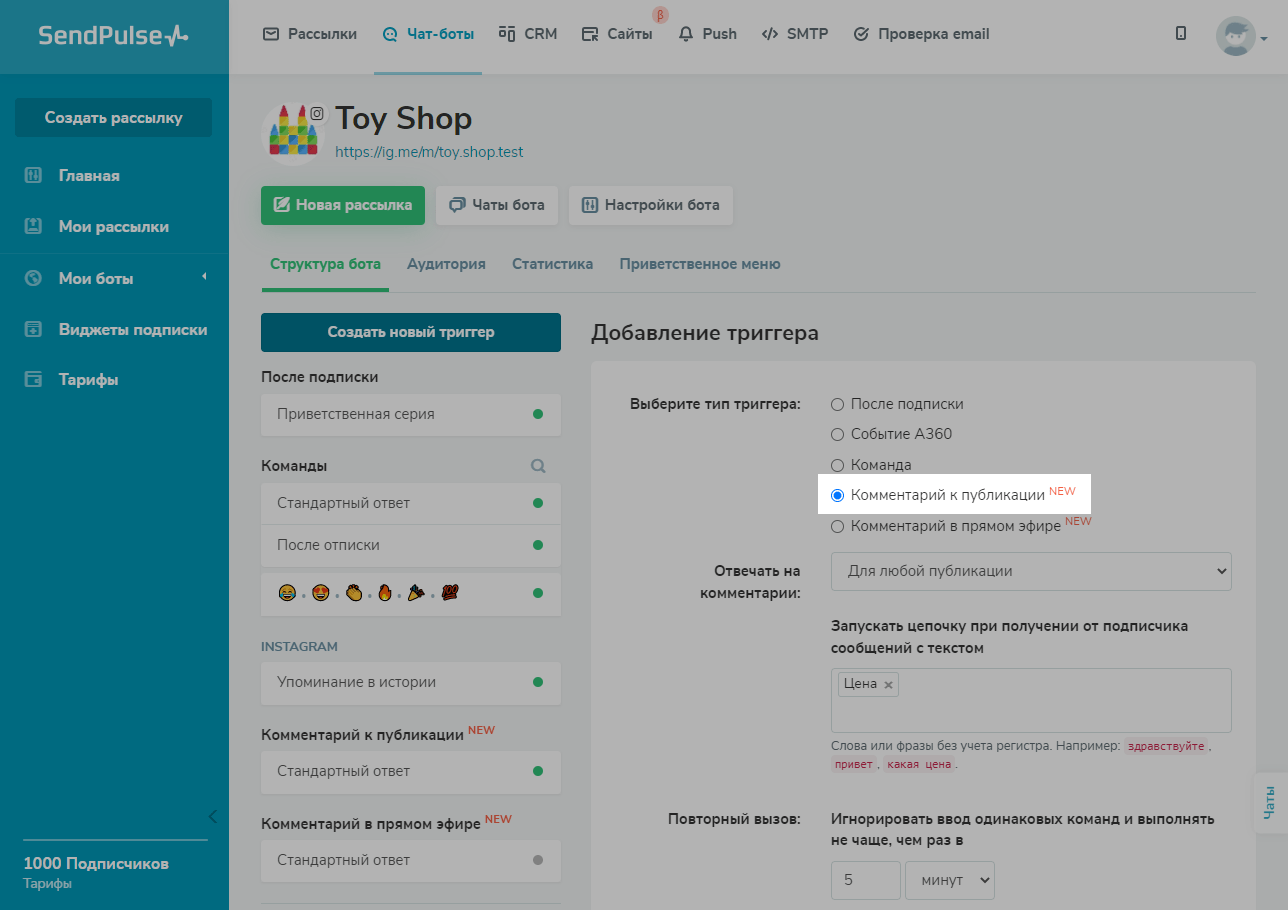This screenshot has height=910, width=1288.
Task: Open the минут time unit dropdown
Action: tap(949, 880)
